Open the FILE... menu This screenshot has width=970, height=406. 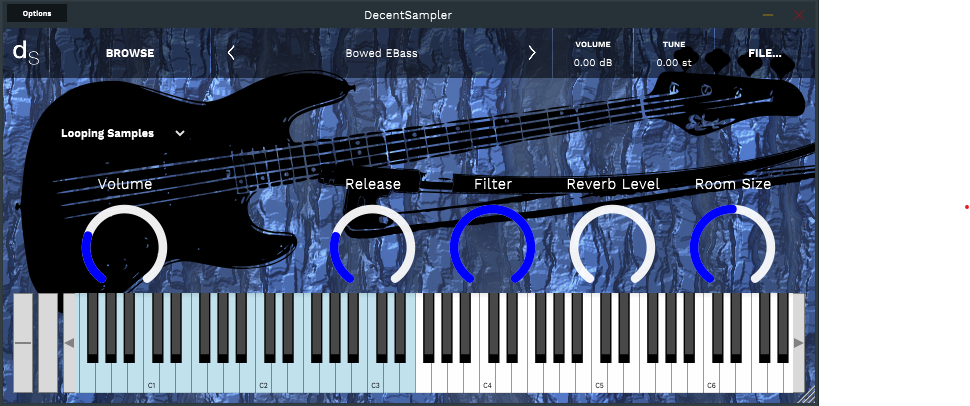coord(765,53)
